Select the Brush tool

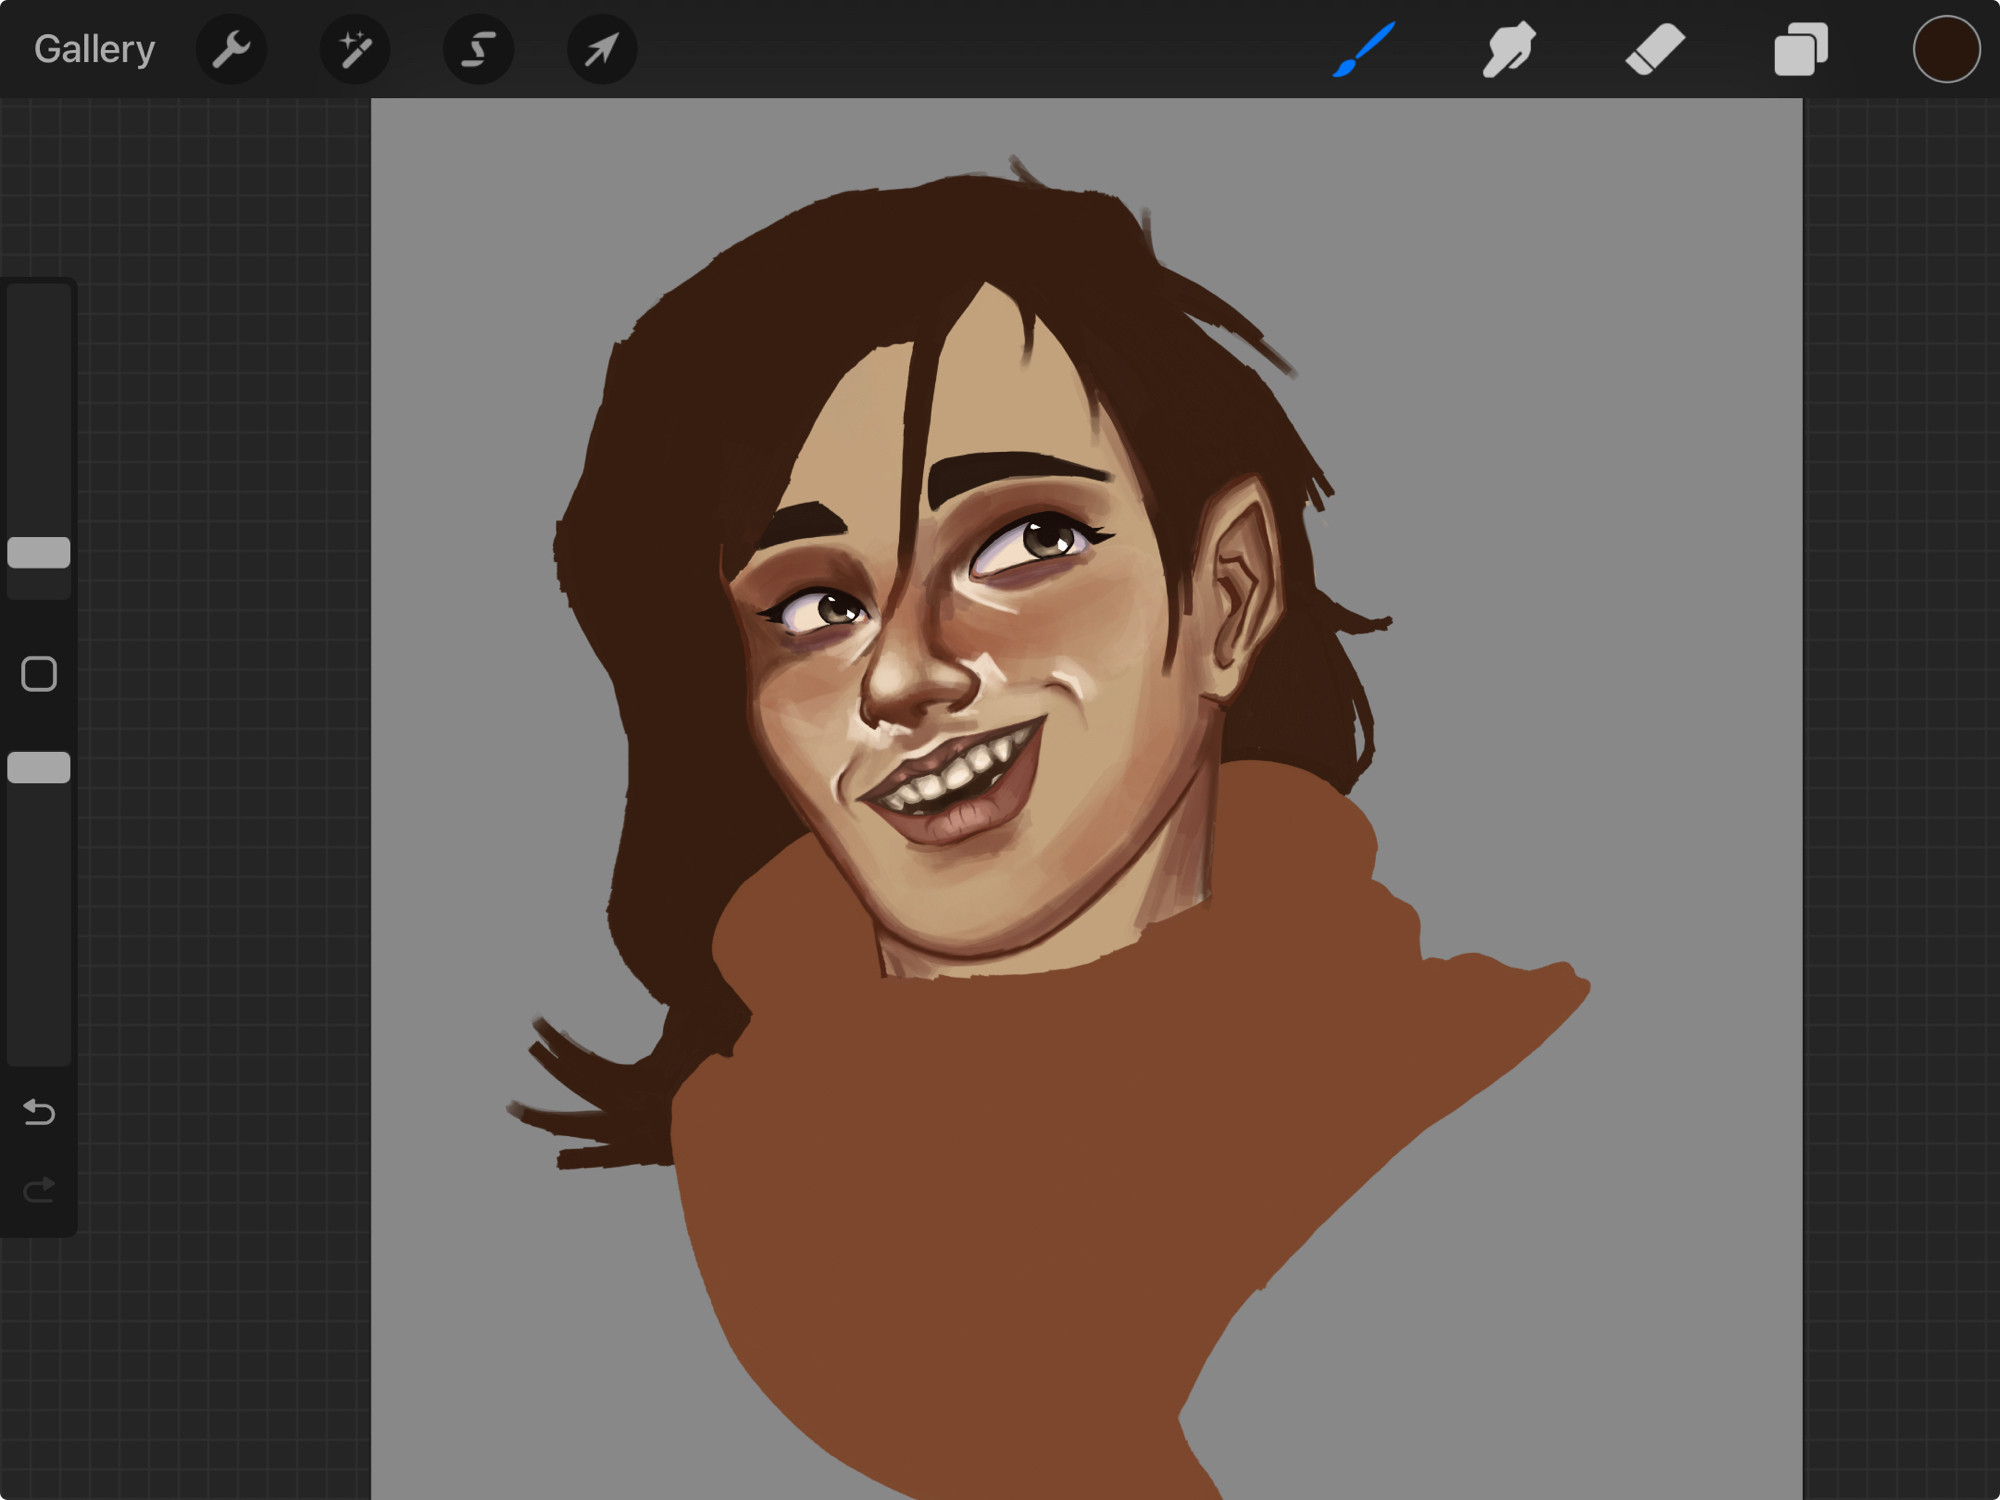(x=1364, y=49)
